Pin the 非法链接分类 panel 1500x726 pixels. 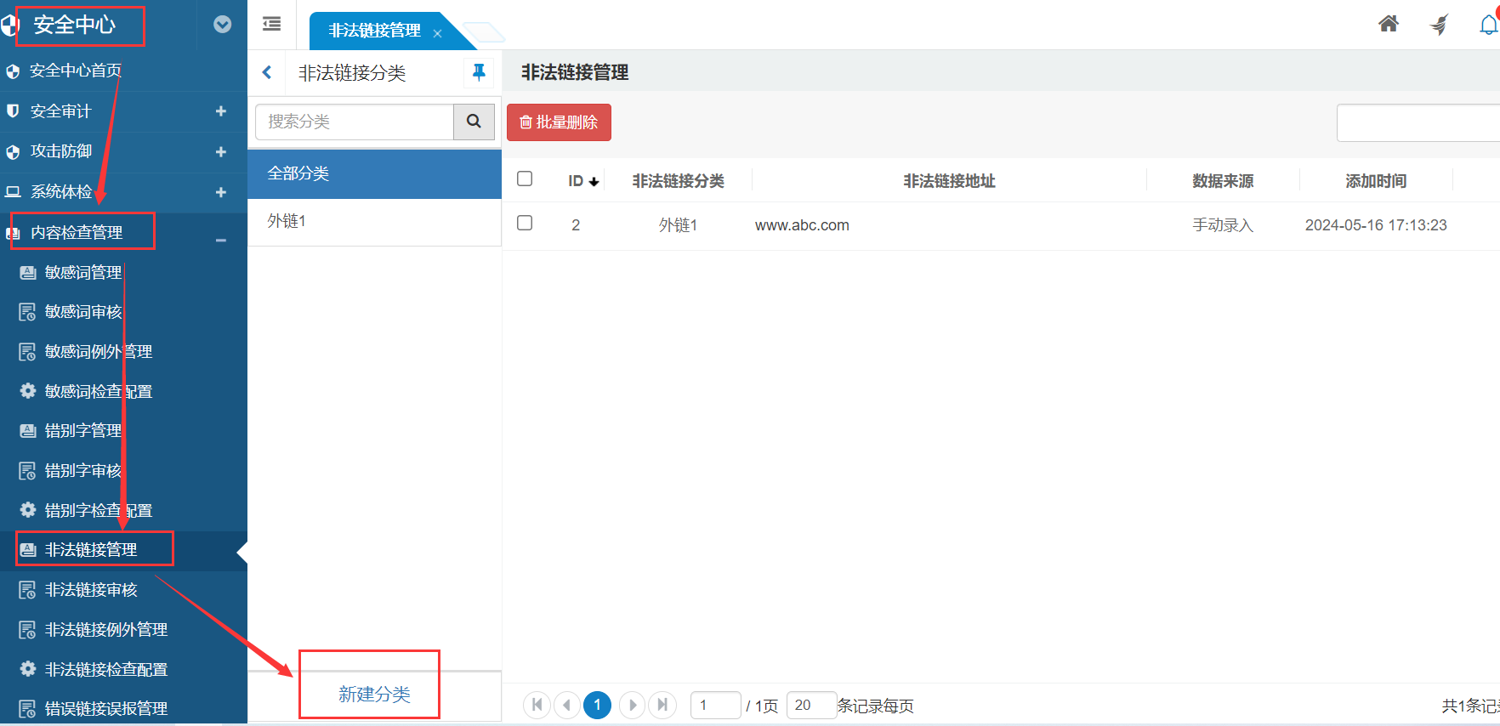pos(478,72)
